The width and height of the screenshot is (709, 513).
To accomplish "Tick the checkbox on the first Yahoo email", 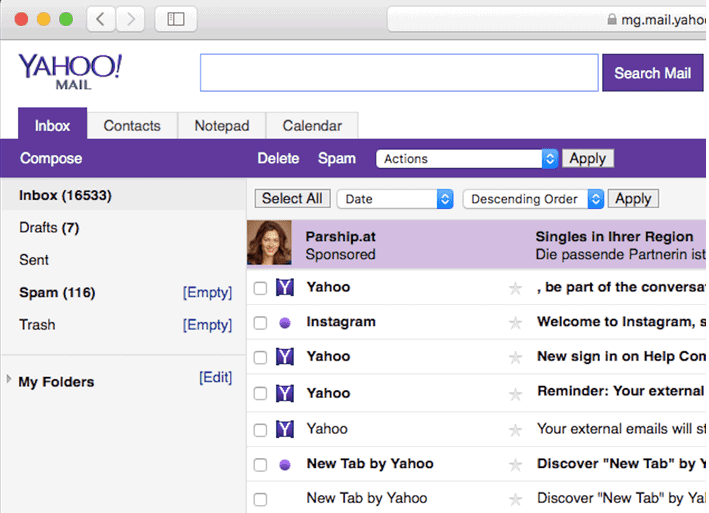I will point(260,289).
